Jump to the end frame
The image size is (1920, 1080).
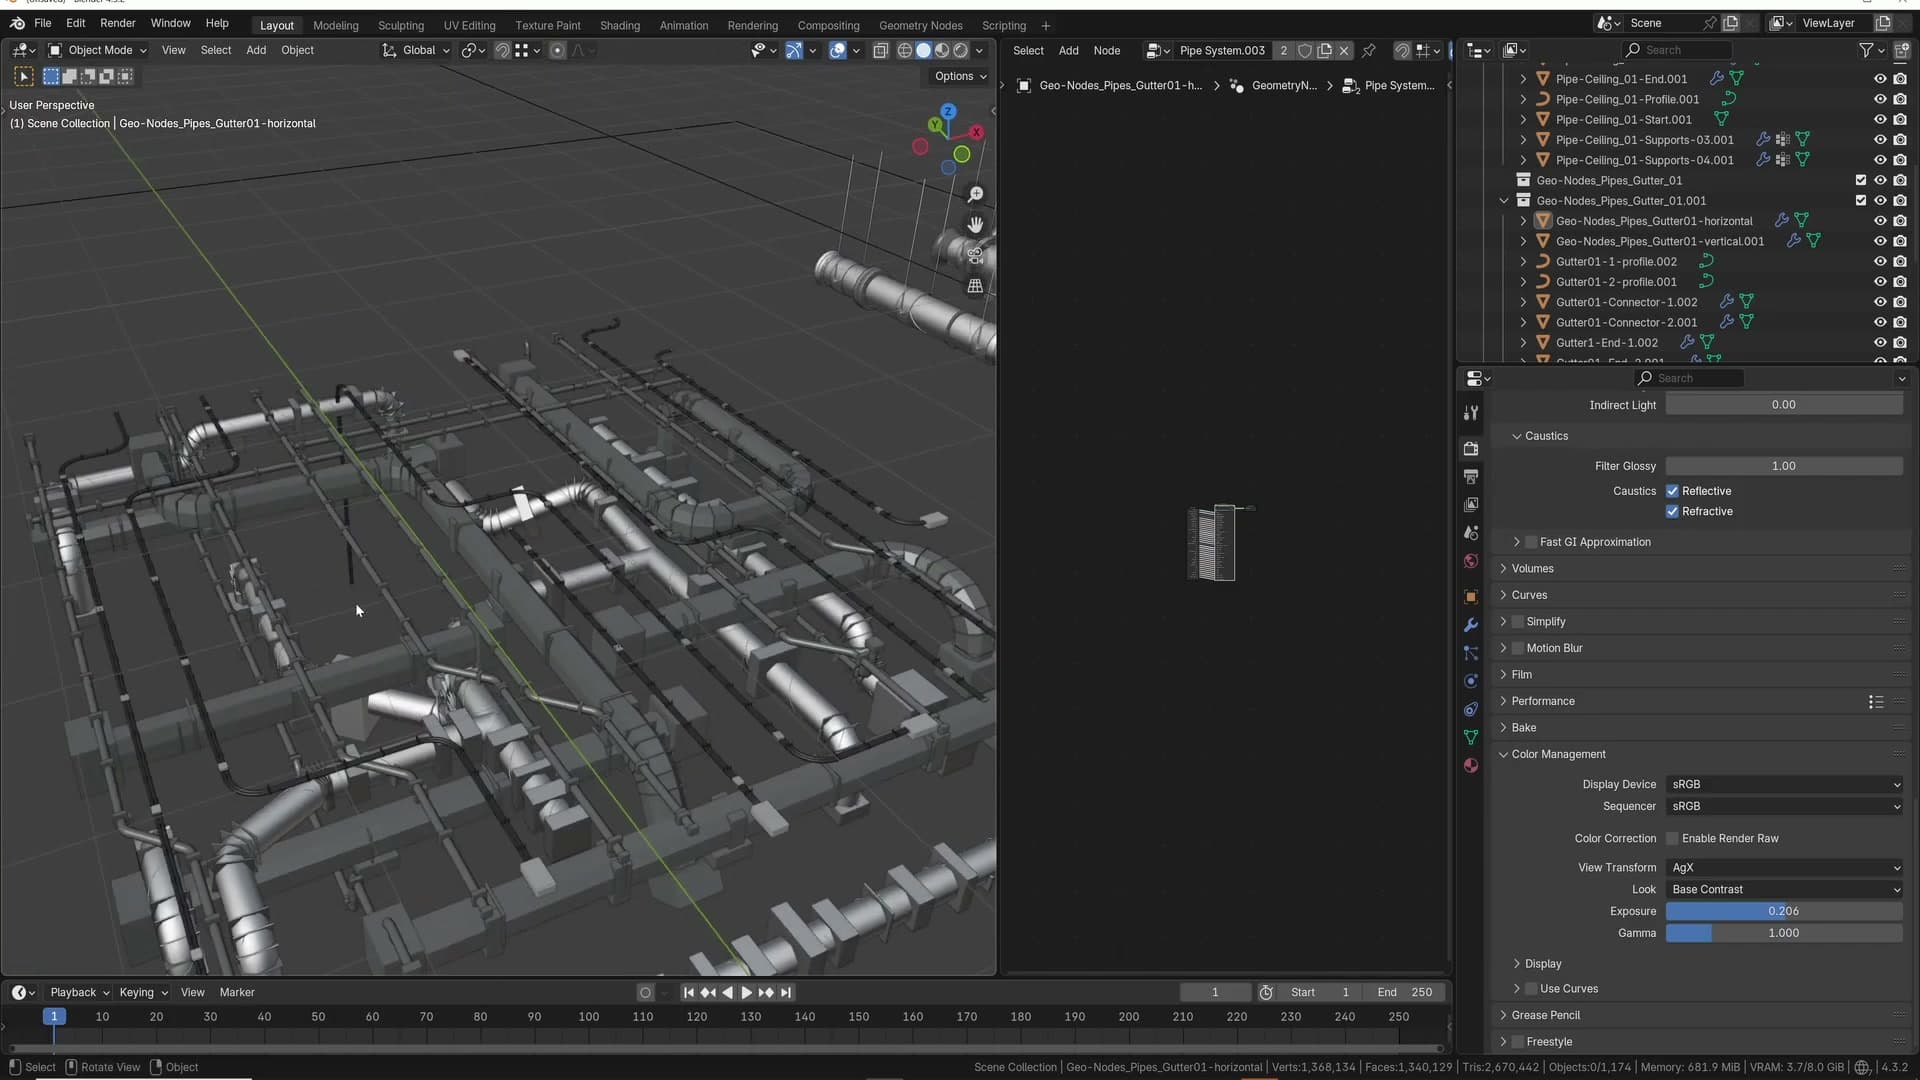786,993
